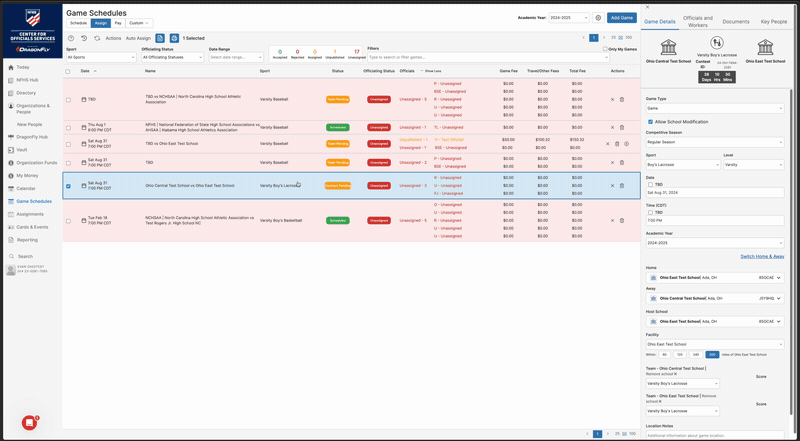Viewport: 800px width, 441px height.
Task: Open the chat support bubble icon
Action: [31, 422]
